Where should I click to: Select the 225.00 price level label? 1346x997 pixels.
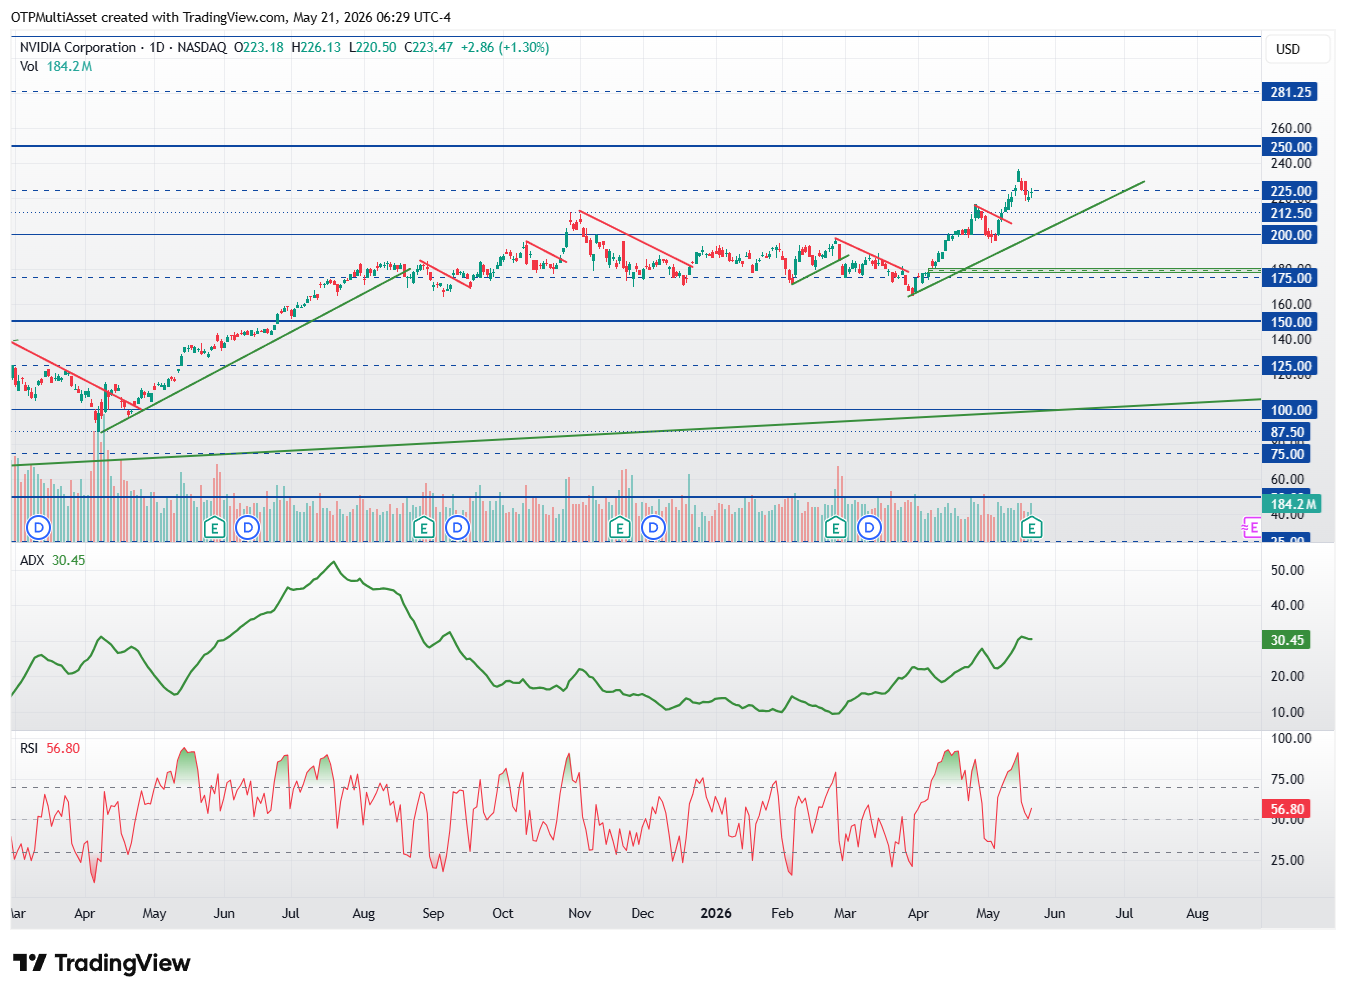(x=1290, y=191)
